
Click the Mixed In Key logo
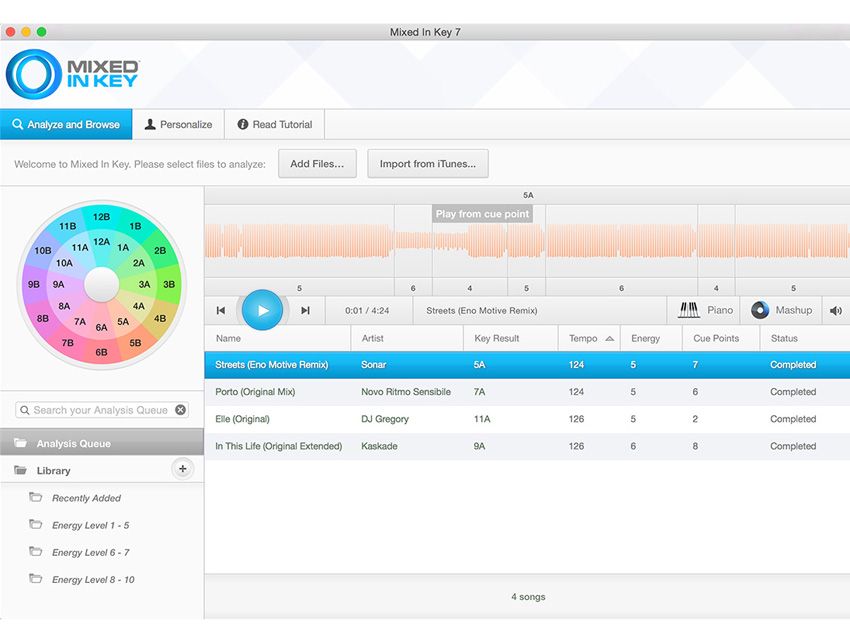pos(72,72)
